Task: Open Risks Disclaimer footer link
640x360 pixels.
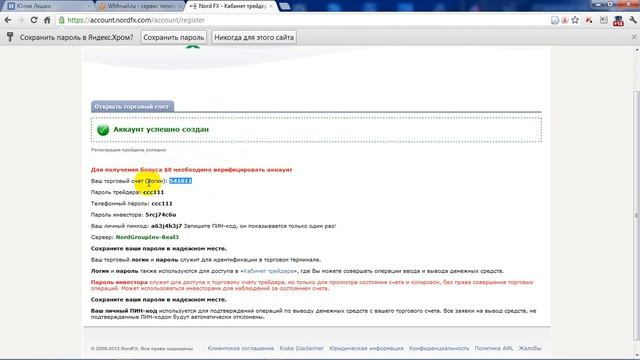Action: coord(302,348)
